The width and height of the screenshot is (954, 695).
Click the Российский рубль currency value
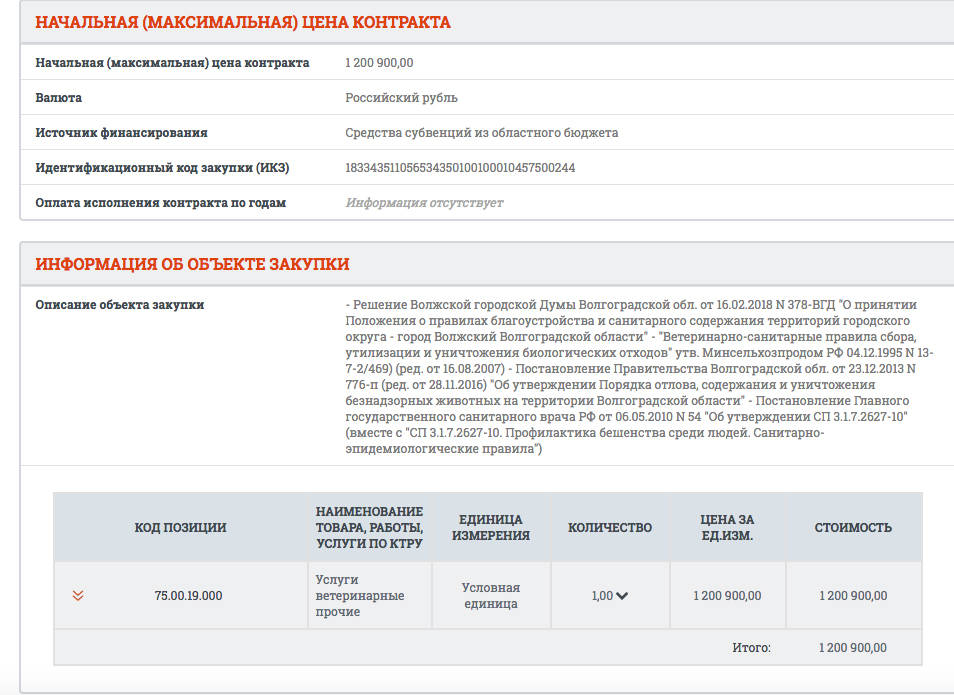coord(402,97)
